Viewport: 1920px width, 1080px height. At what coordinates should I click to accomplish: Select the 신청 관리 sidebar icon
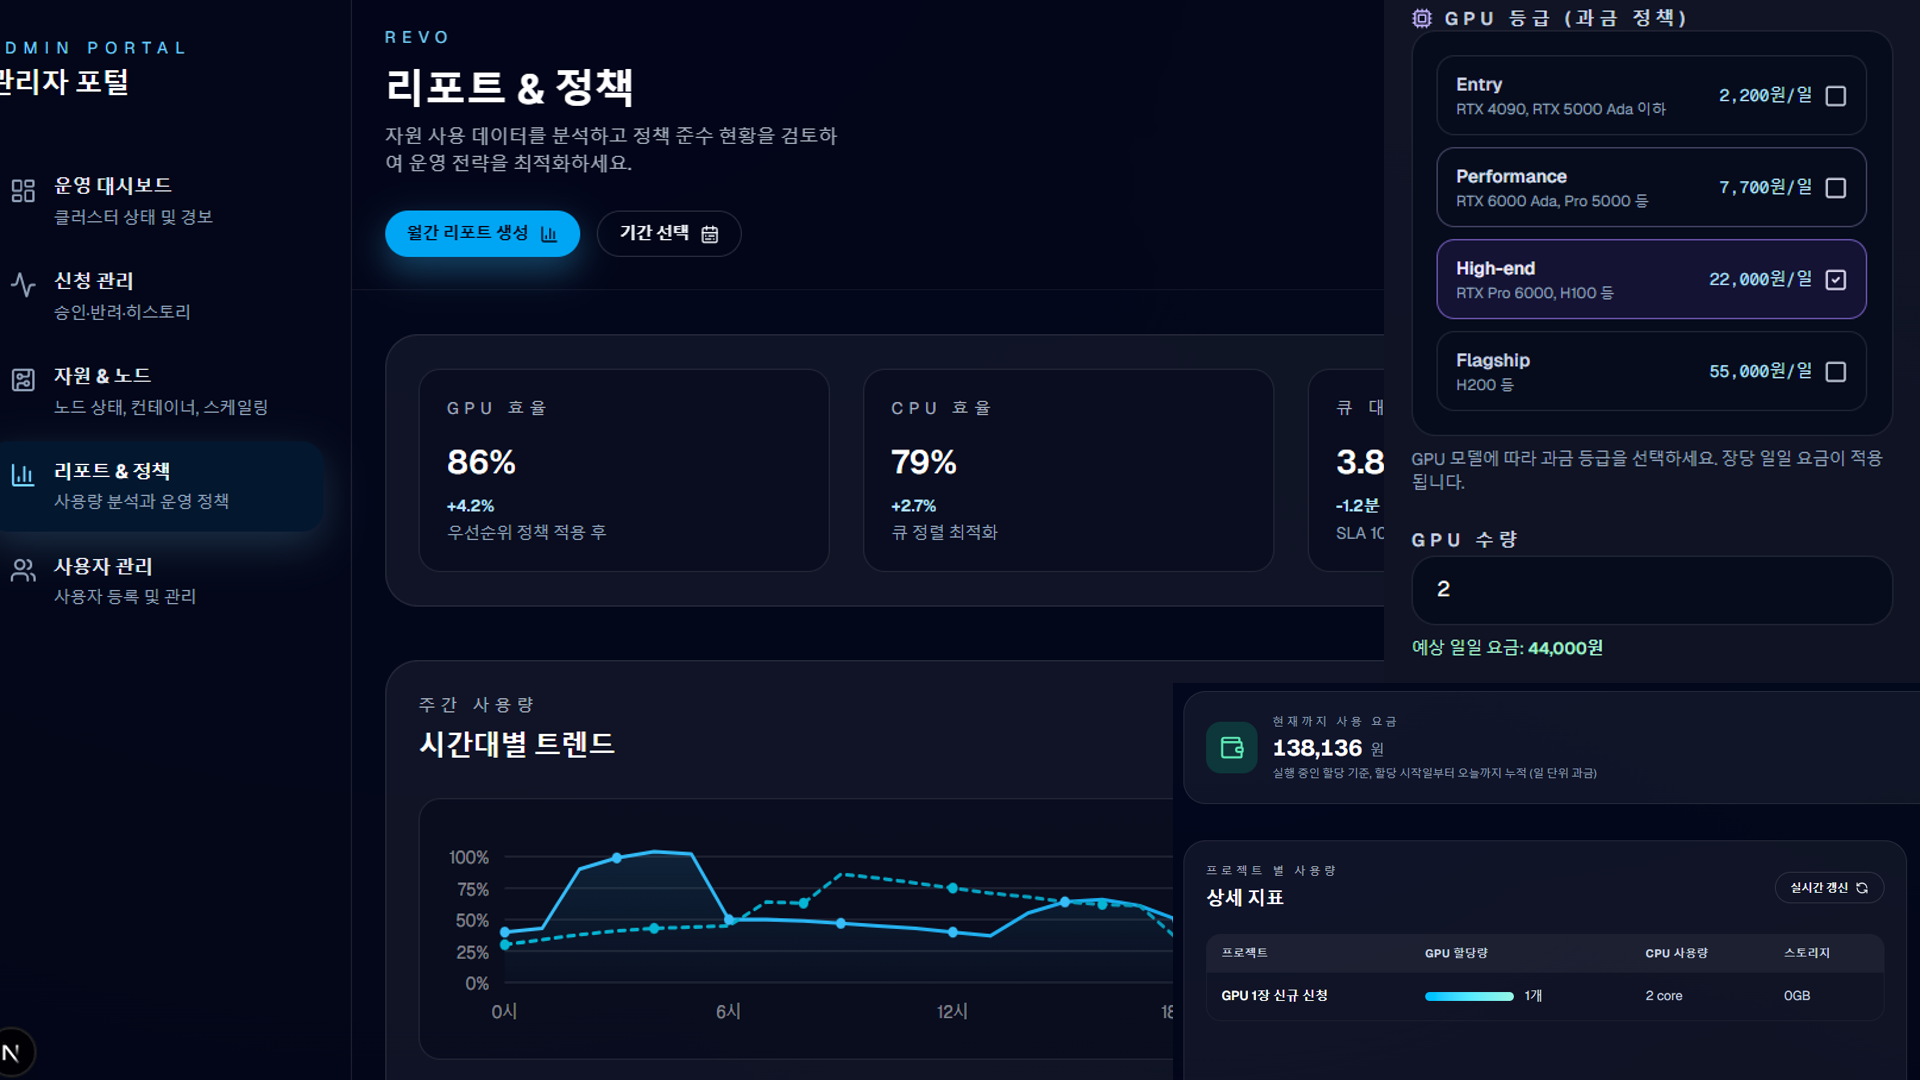click(23, 284)
